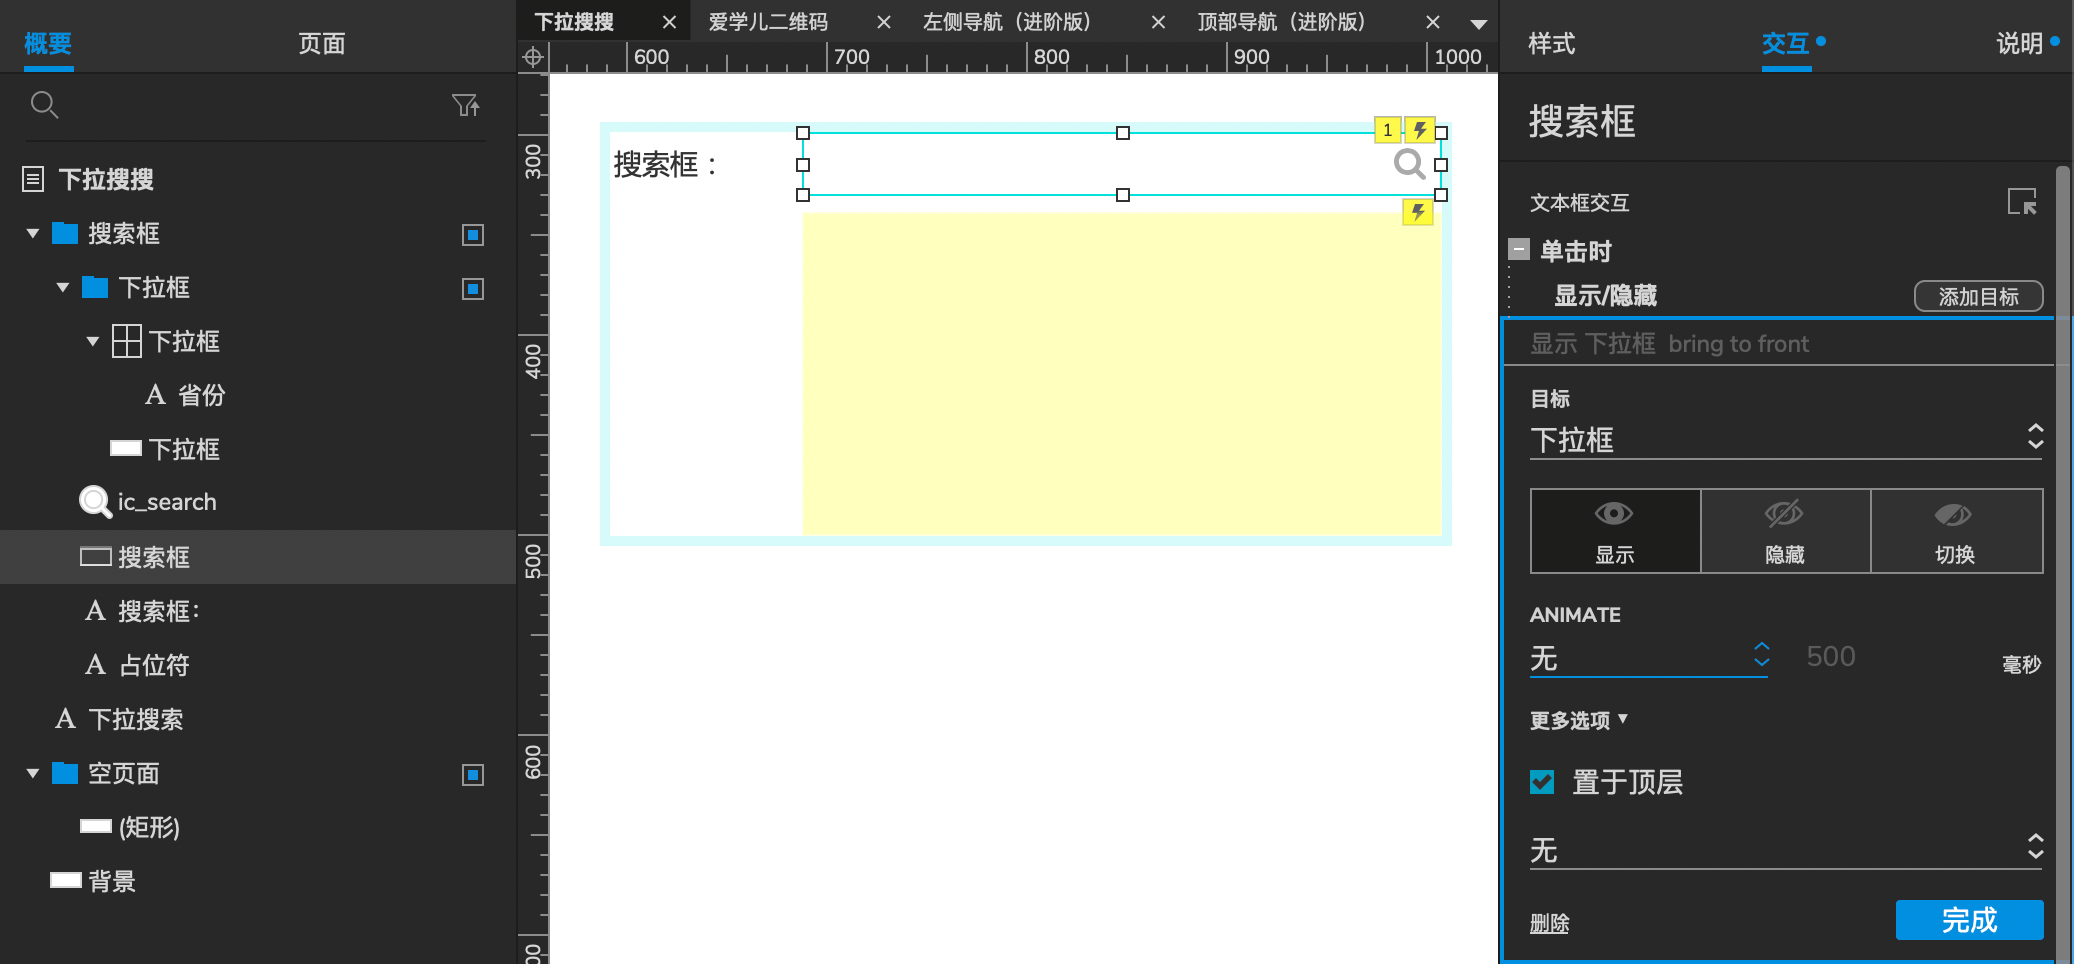Open the interaction editor popout icon
The image size is (2074, 964).
(2021, 202)
